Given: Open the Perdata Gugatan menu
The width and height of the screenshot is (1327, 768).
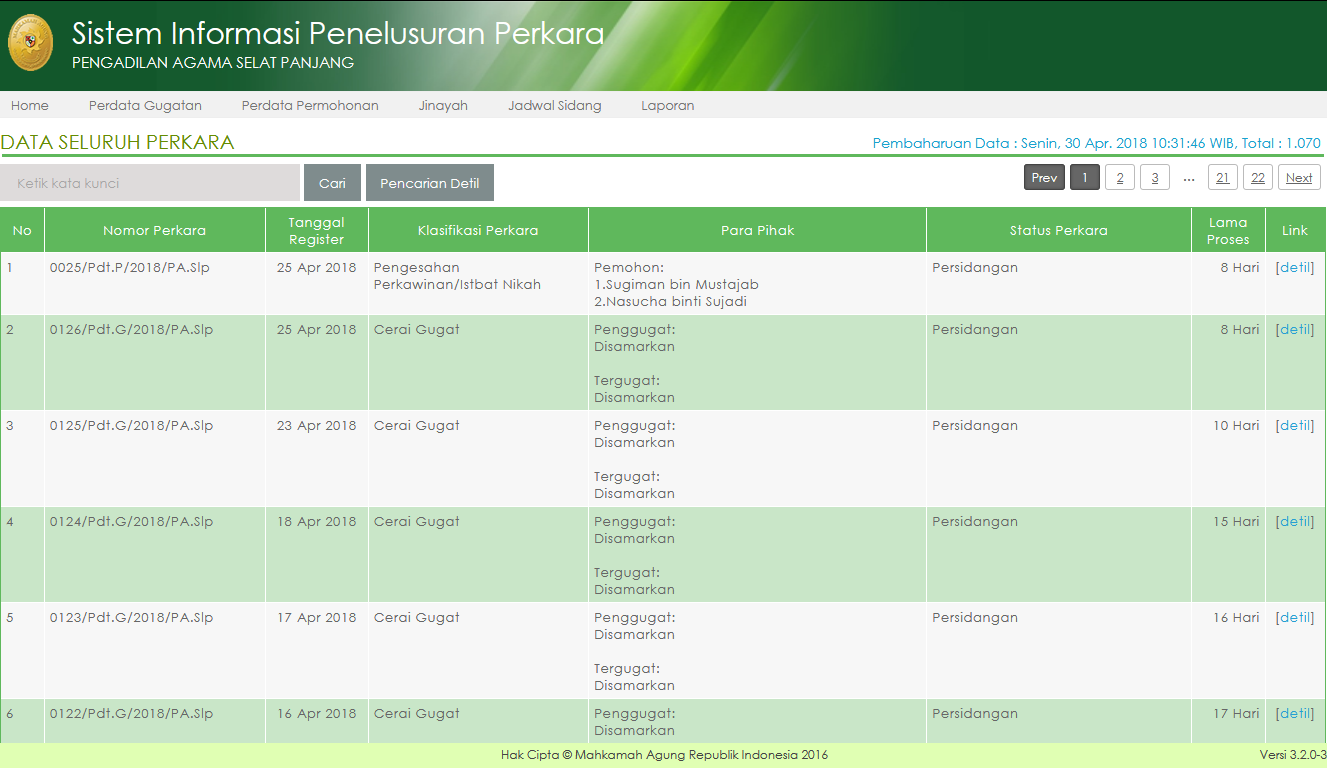Looking at the screenshot, I should point(145,105).
